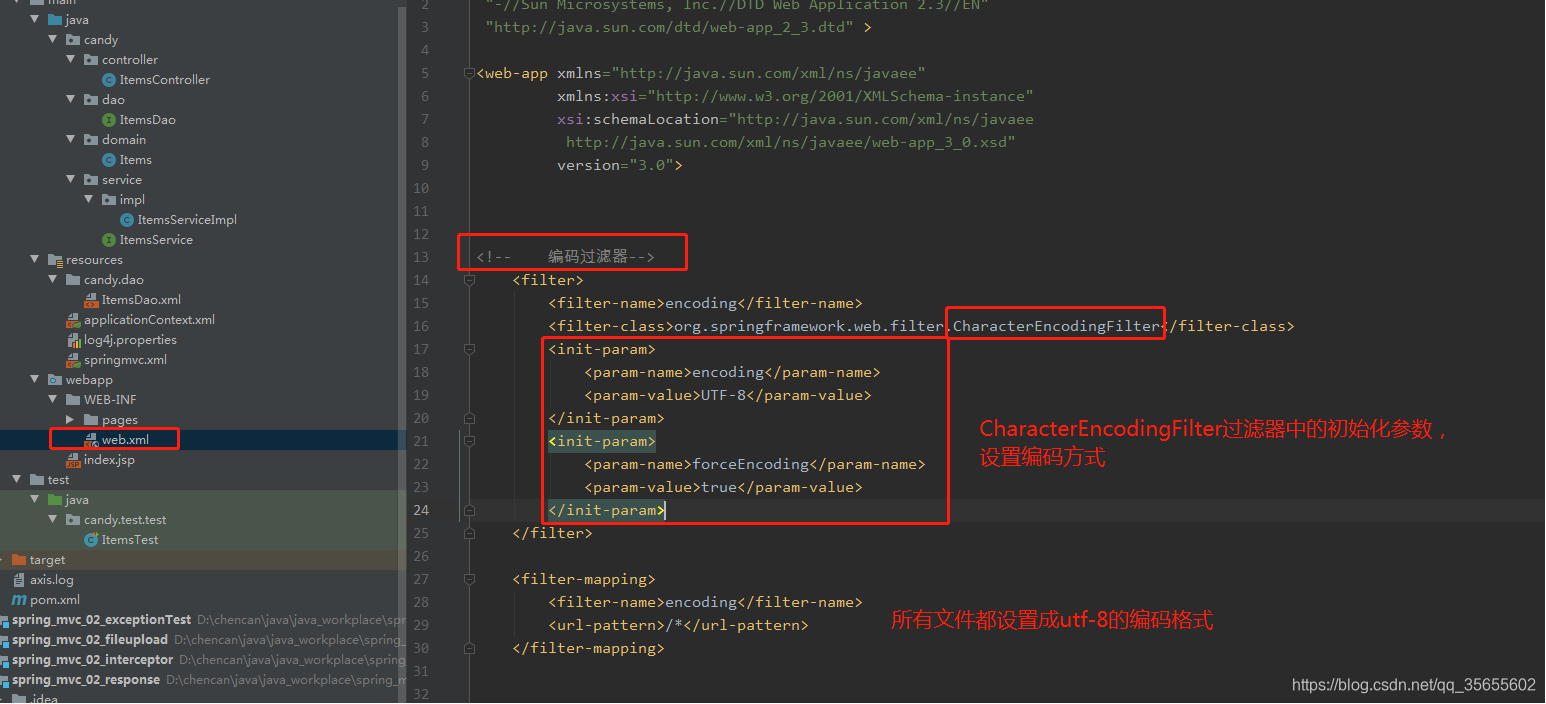
Task: Click the fold end marker on line 24
Action: (469, 510)
